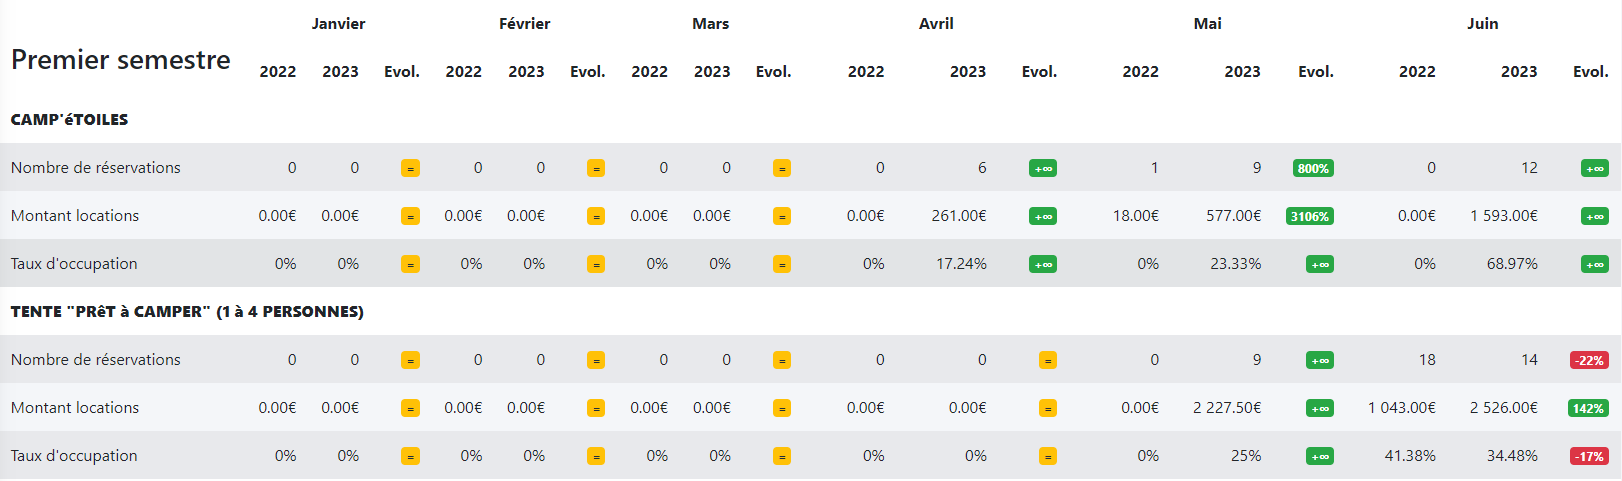Click the green 3106% evolution badge
This screenshot has height=481, width=1622.
coord(1309,217)
